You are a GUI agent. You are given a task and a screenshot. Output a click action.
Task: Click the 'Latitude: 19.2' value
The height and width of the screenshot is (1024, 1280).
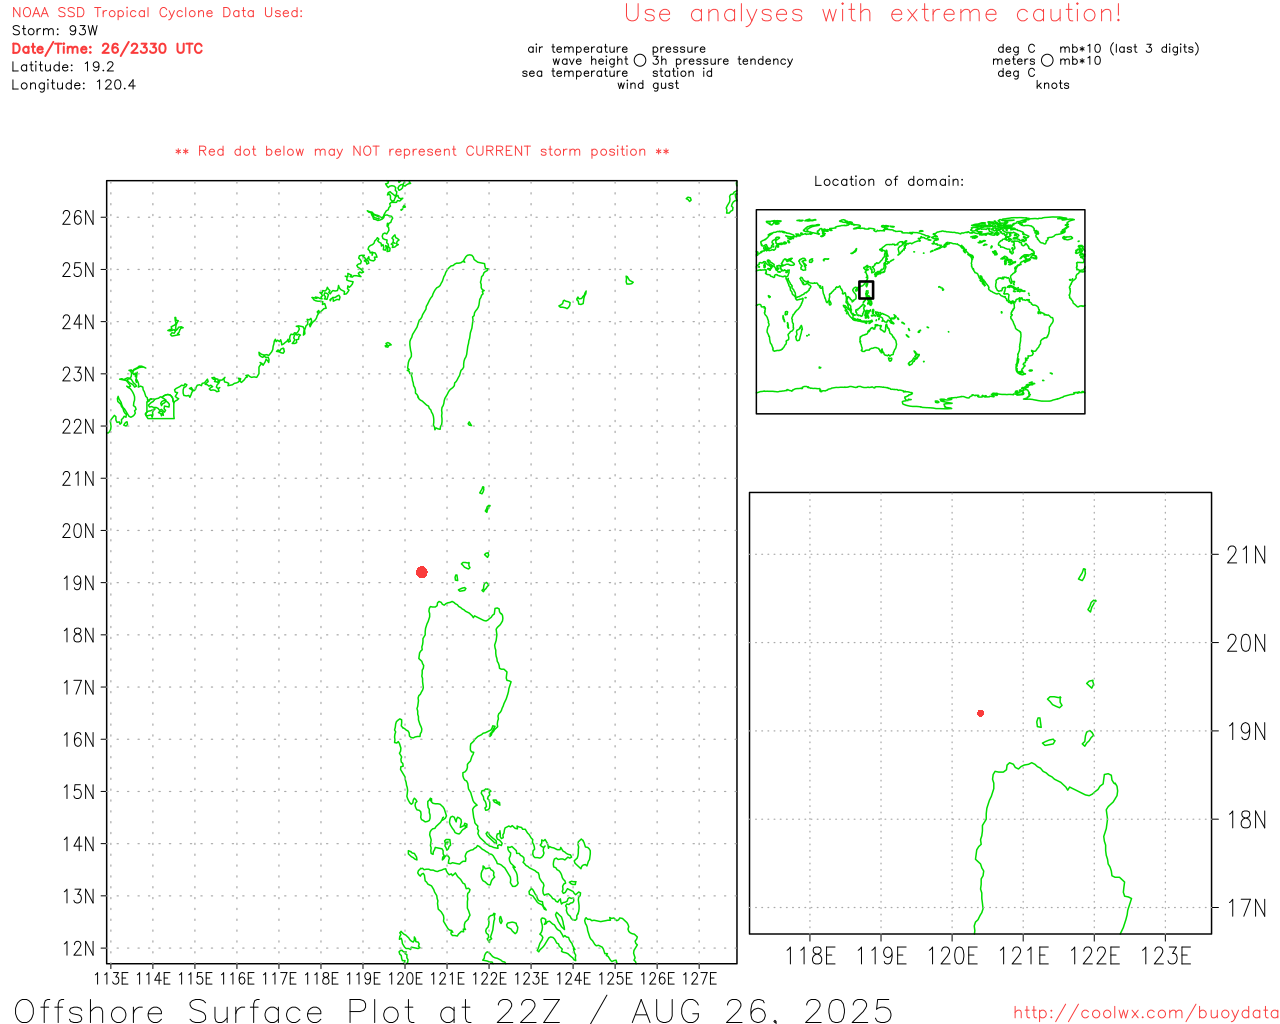click(x=63, y=67)
